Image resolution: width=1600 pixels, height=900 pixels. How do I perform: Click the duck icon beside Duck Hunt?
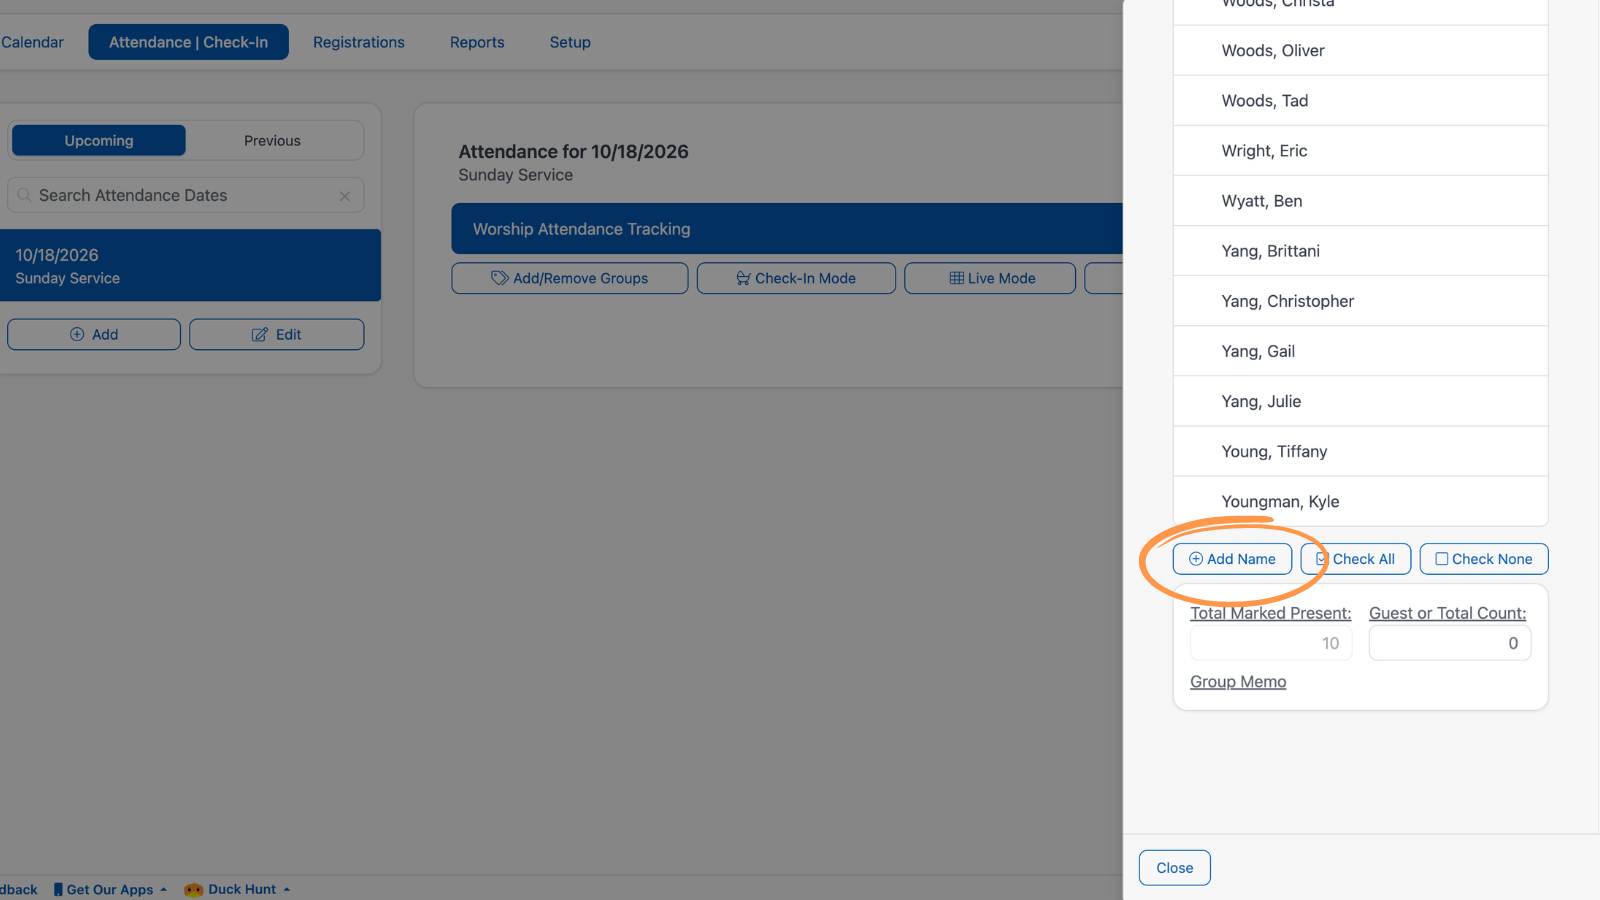pos(194,889)
